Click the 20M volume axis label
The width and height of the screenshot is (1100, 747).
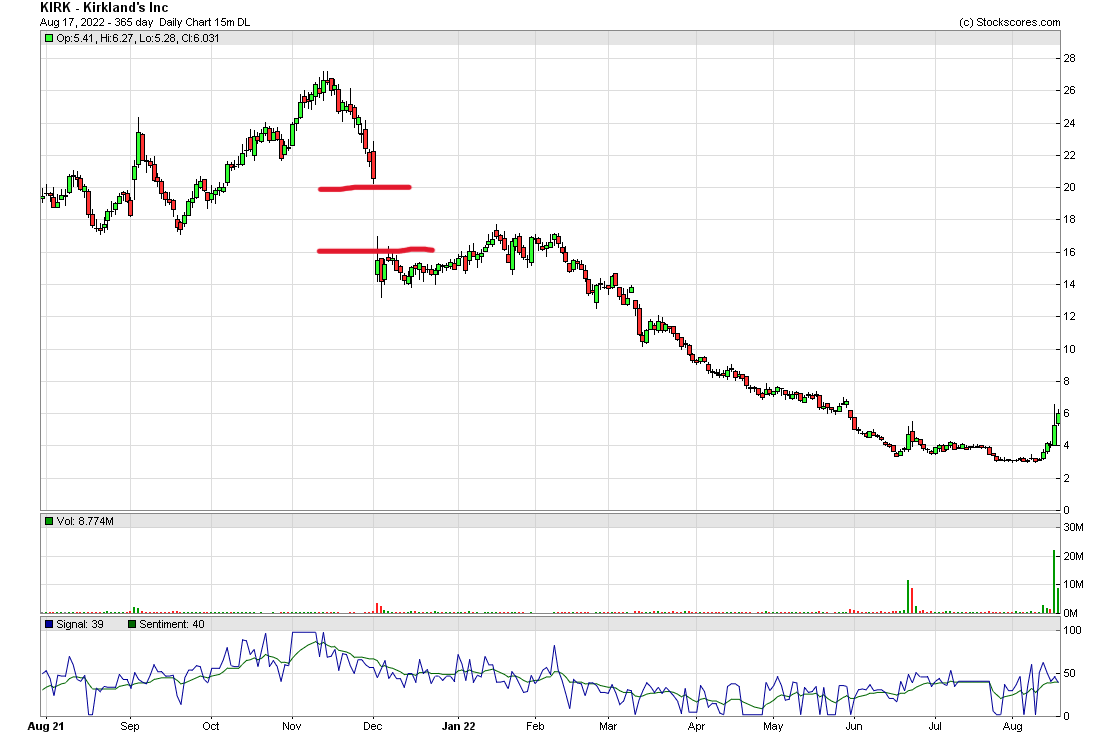click(1073, 556)
